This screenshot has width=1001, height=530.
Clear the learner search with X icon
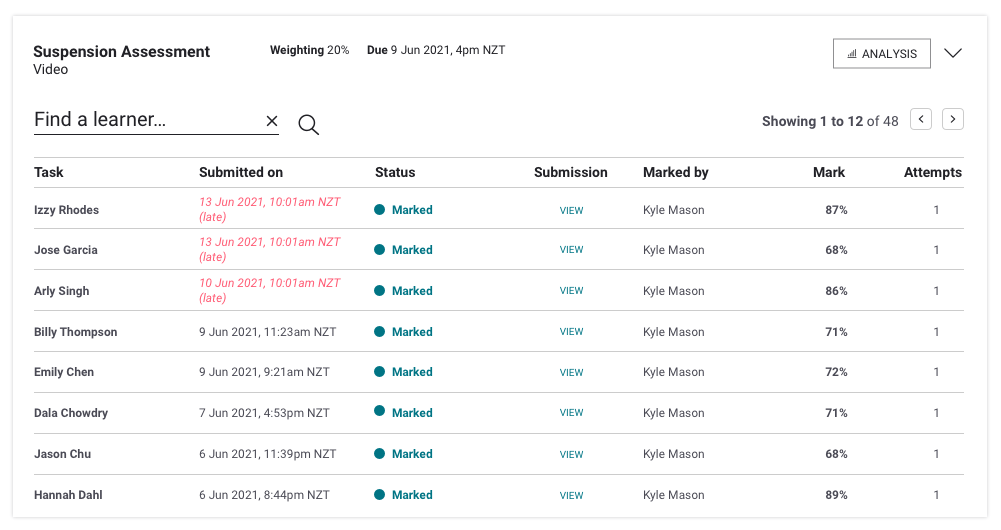coord(271,121)
